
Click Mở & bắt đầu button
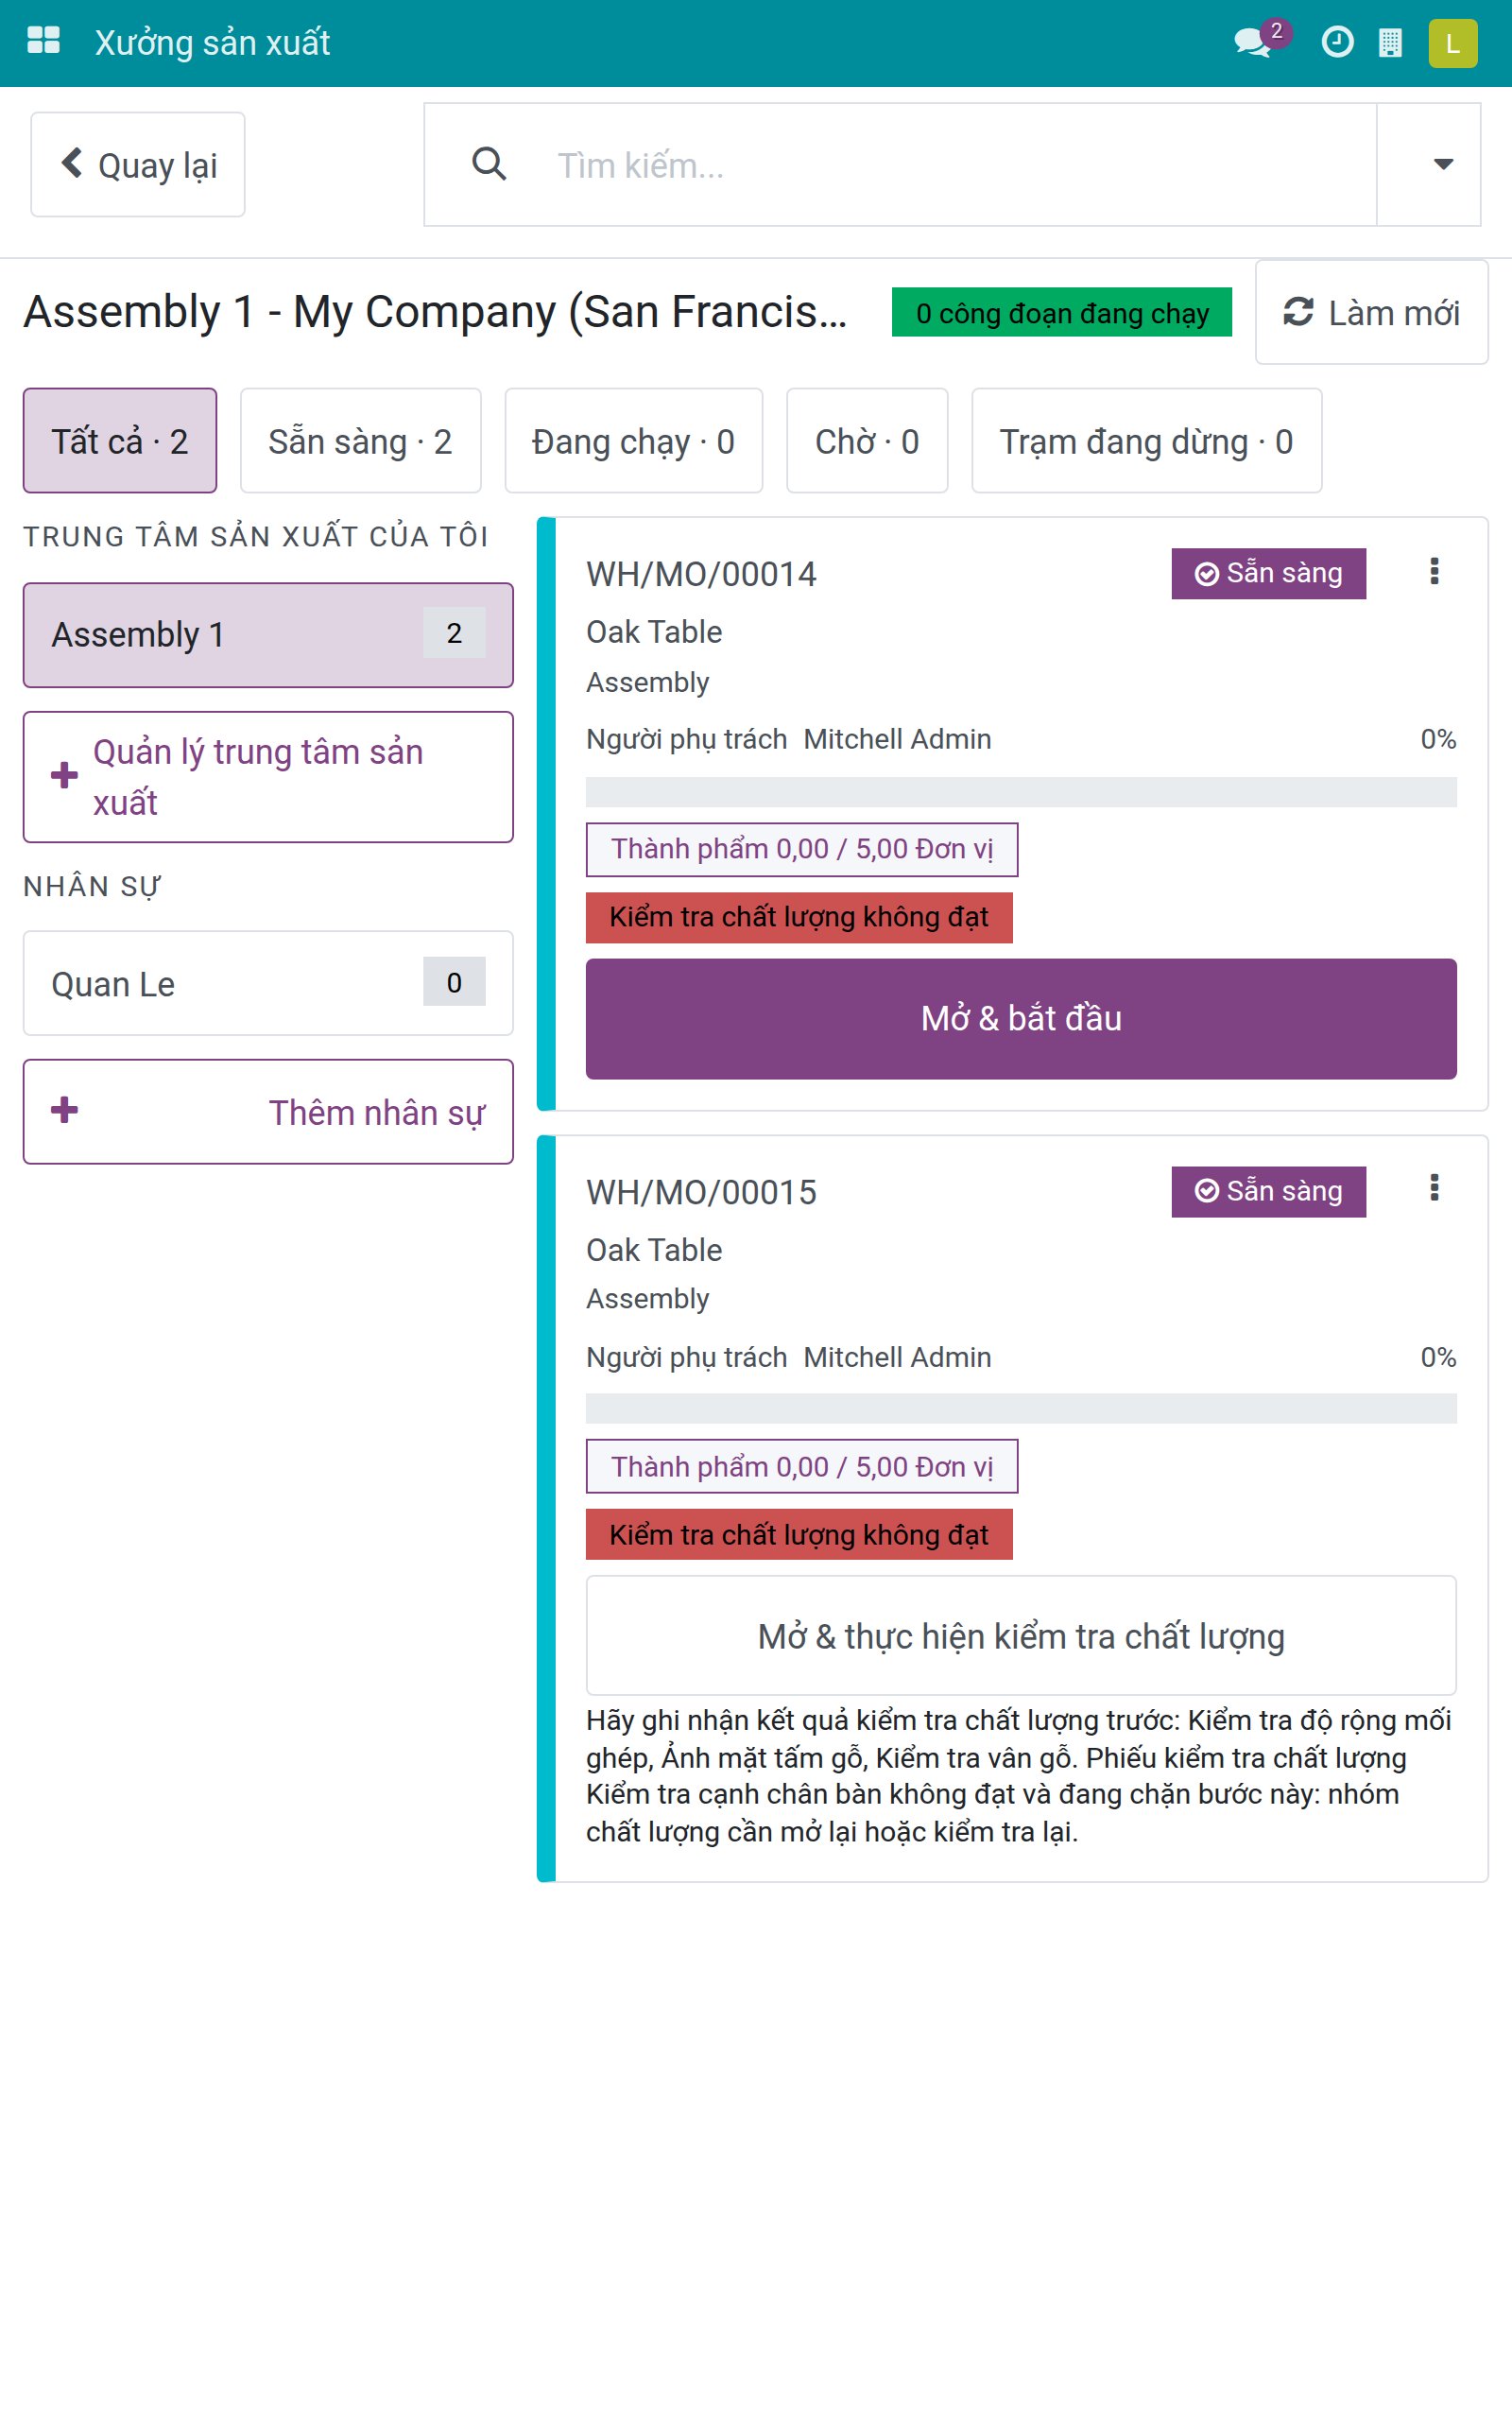[1021, 1019]
